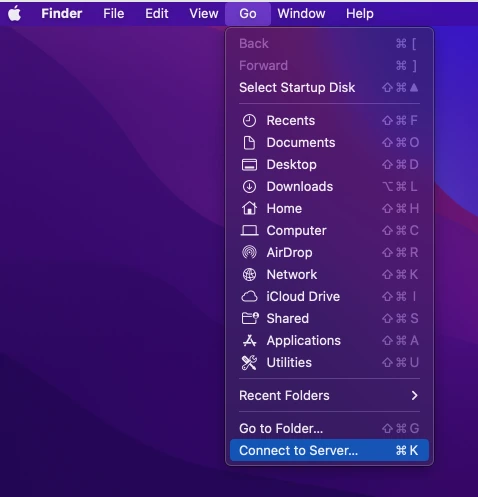
Task: Click the AirDrop radar icon
Action: pos(249,252)
